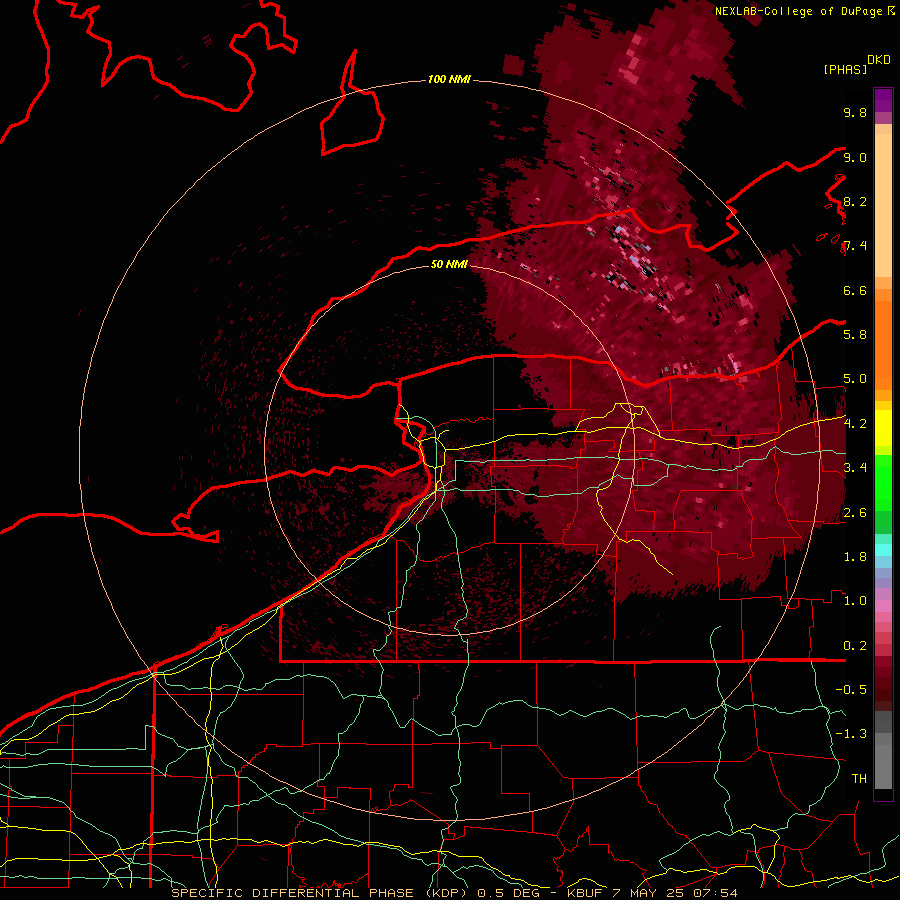Click the [PHAS] unit label
The height and width of the screenshot is (900, 900).
pyautogui.click(x=845, y=69)
